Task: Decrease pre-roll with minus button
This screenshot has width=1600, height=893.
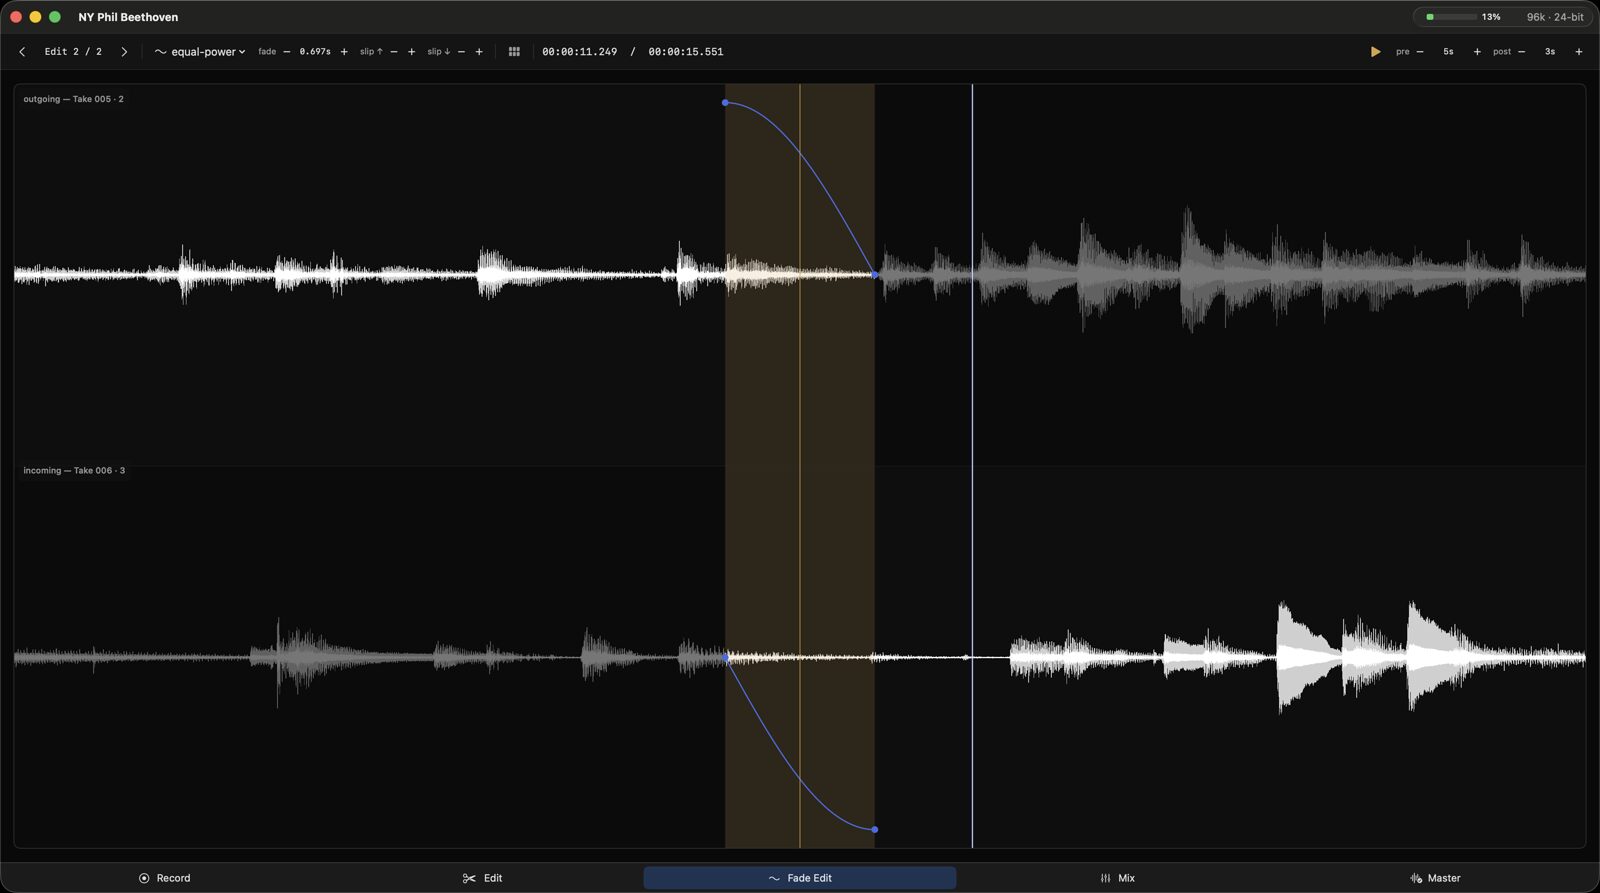Action: click(x=1420, y=52)
